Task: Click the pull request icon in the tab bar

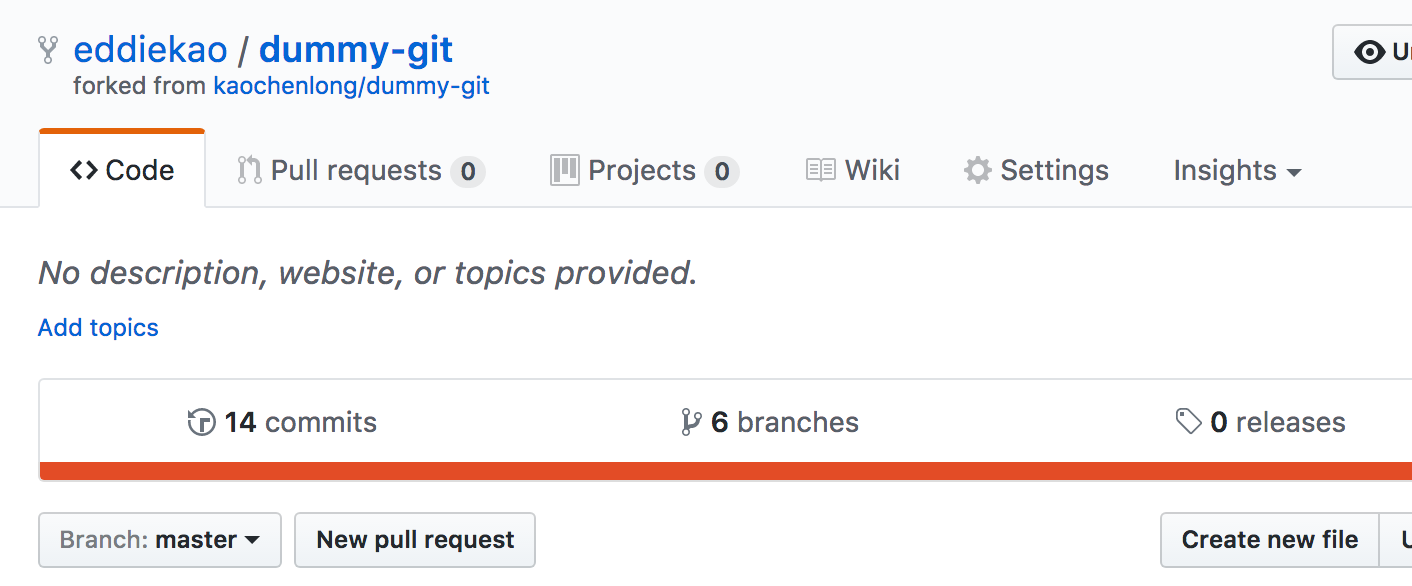Action: click(249, 171)
